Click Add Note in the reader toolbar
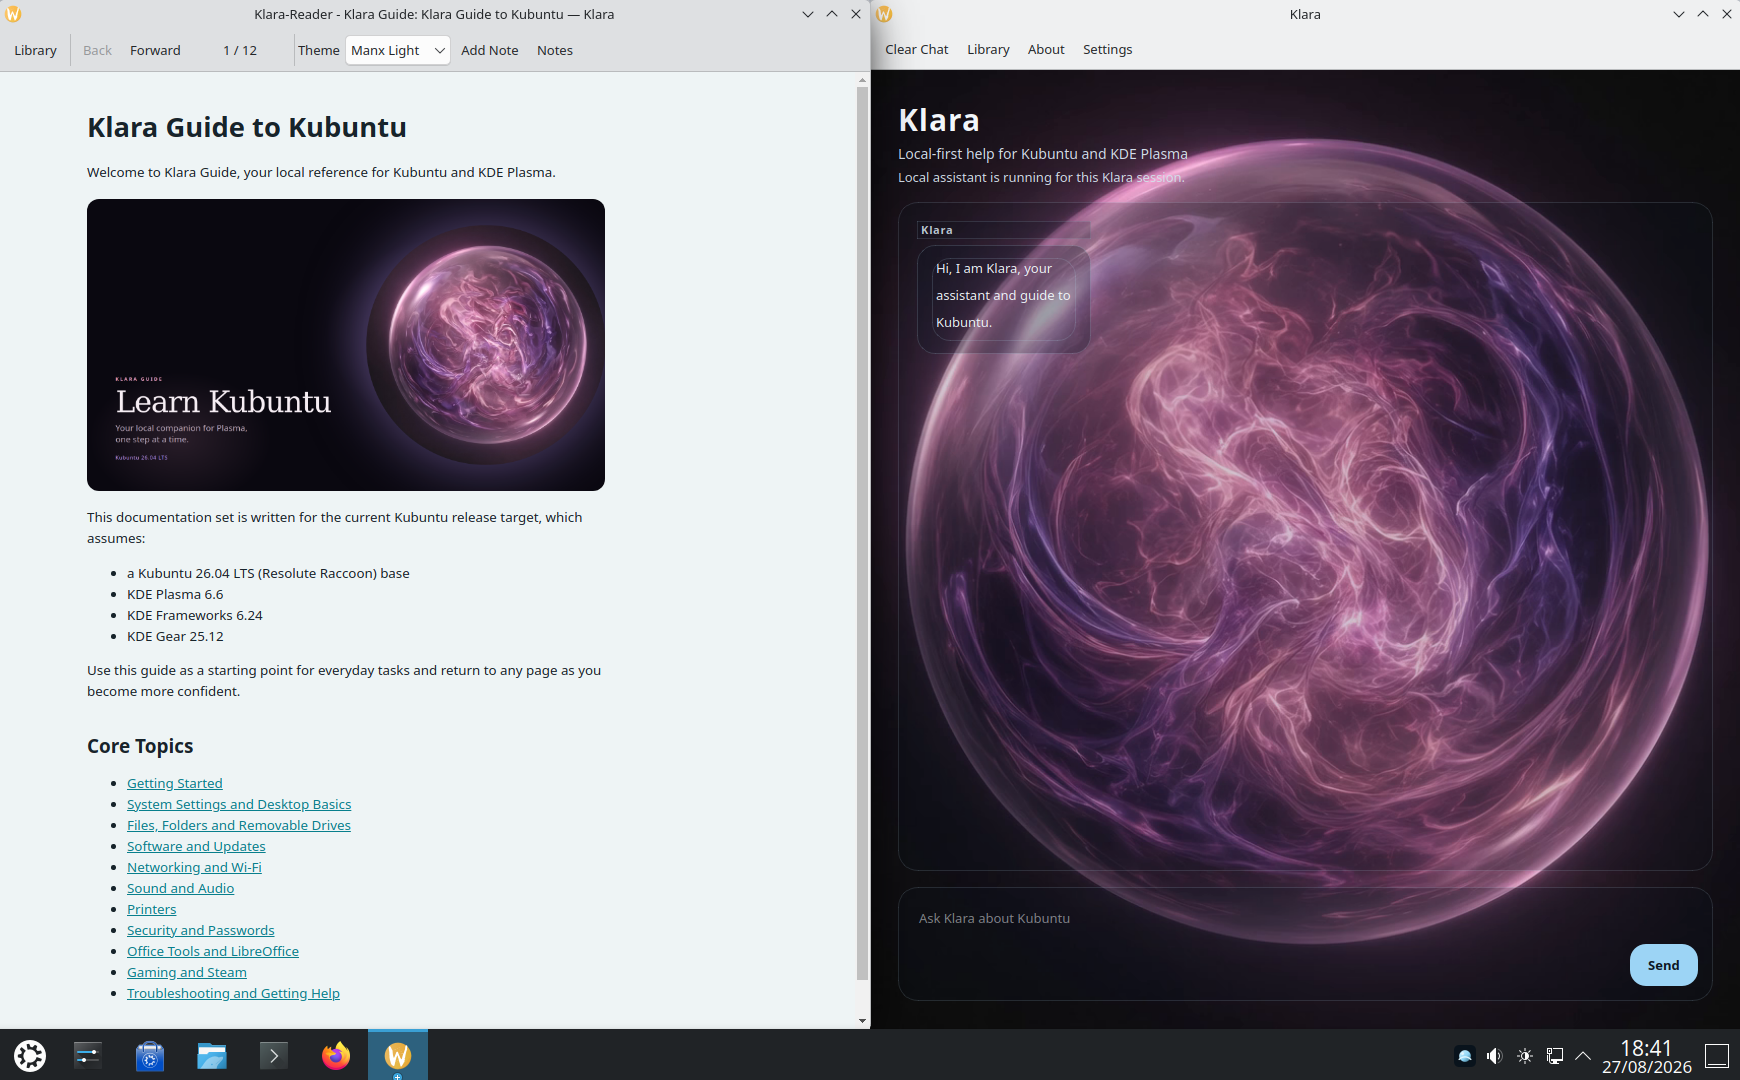The height and width of the screenshot is (1080, 1740). (x=490, y=50)
